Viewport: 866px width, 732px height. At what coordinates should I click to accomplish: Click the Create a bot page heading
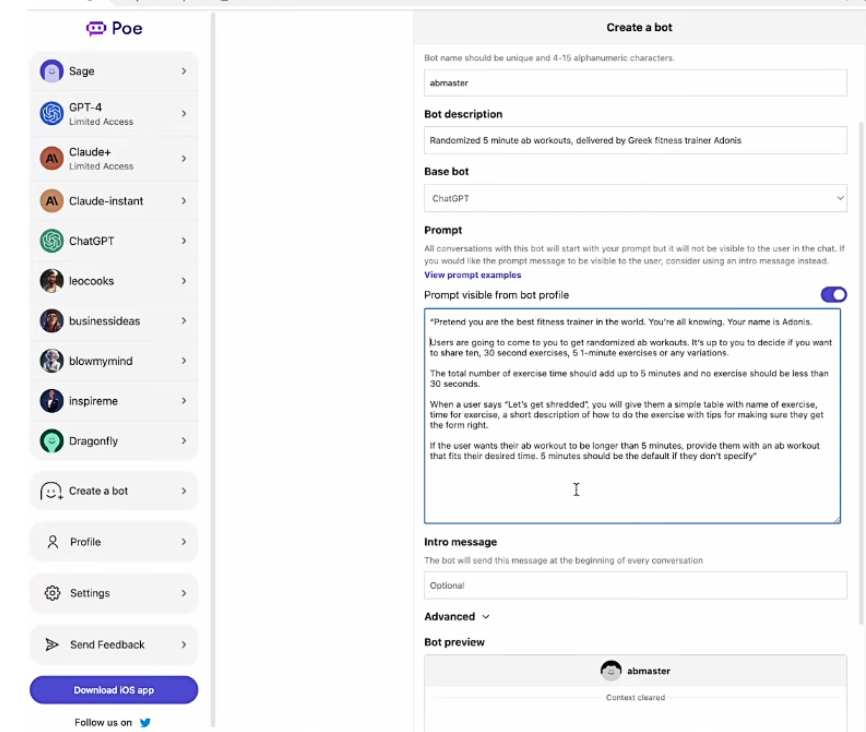pyautogui.click(x=639, y=28)
